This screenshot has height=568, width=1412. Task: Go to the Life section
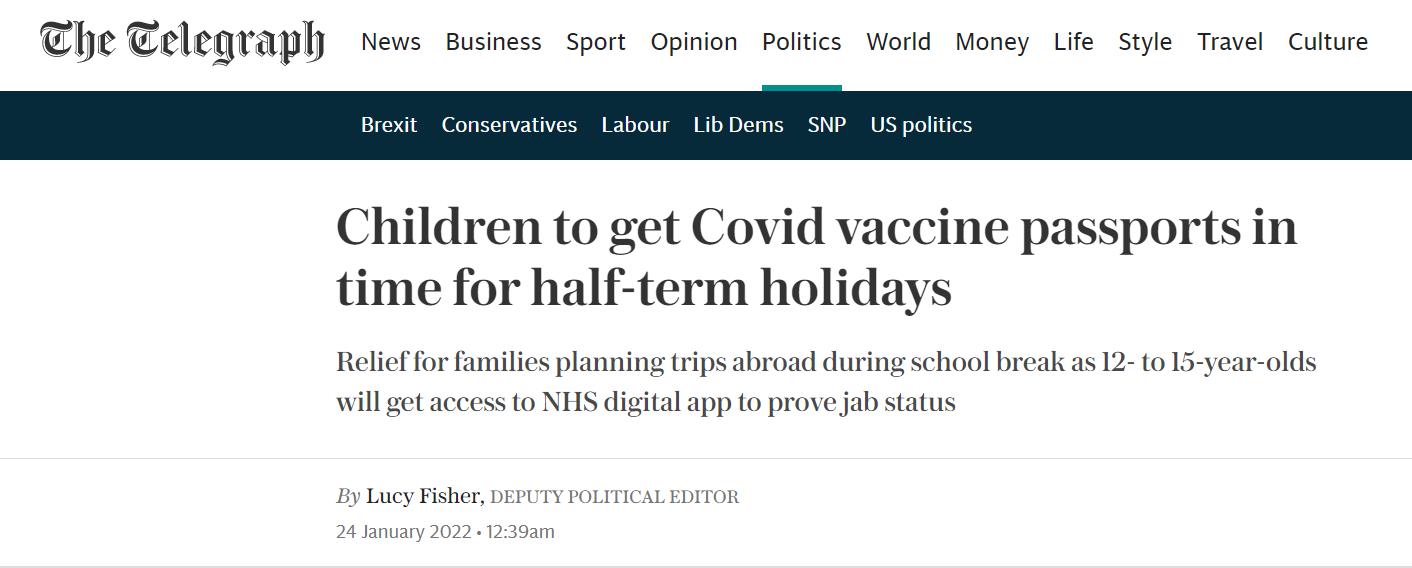pos(1073,42)
